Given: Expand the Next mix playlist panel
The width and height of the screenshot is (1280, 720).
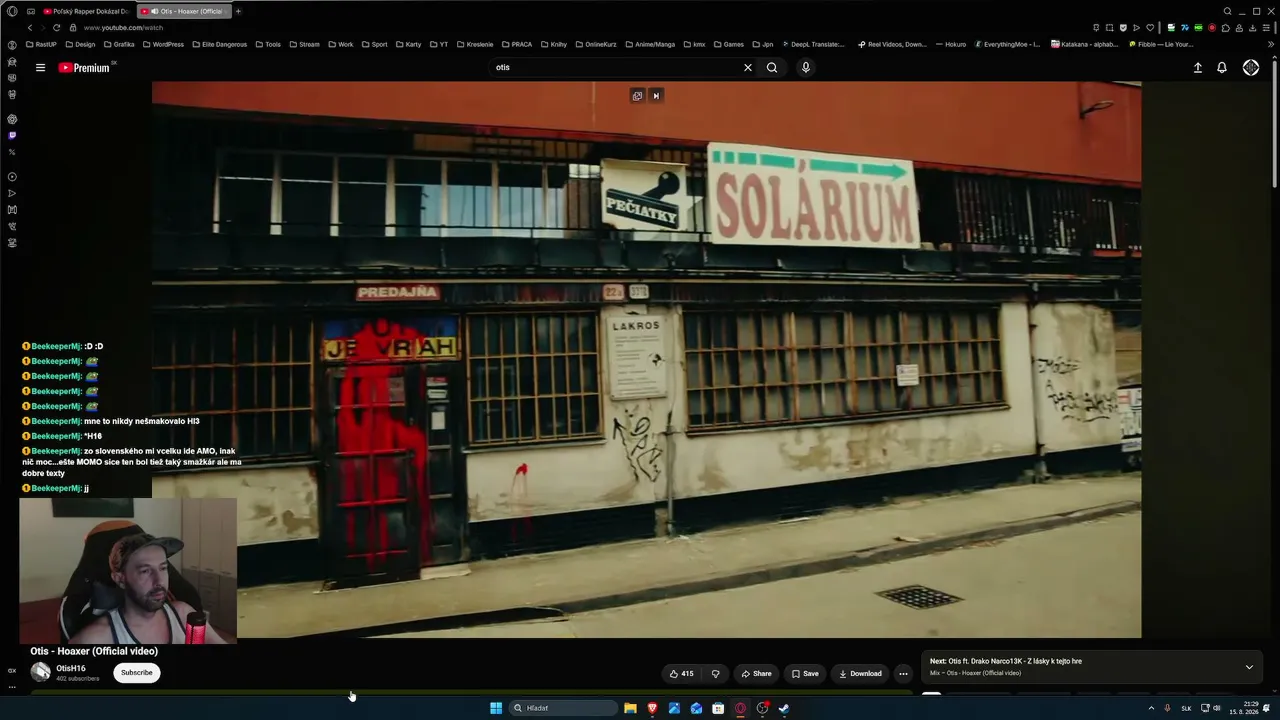Looking at the screenshot, I should [1249, 667].
